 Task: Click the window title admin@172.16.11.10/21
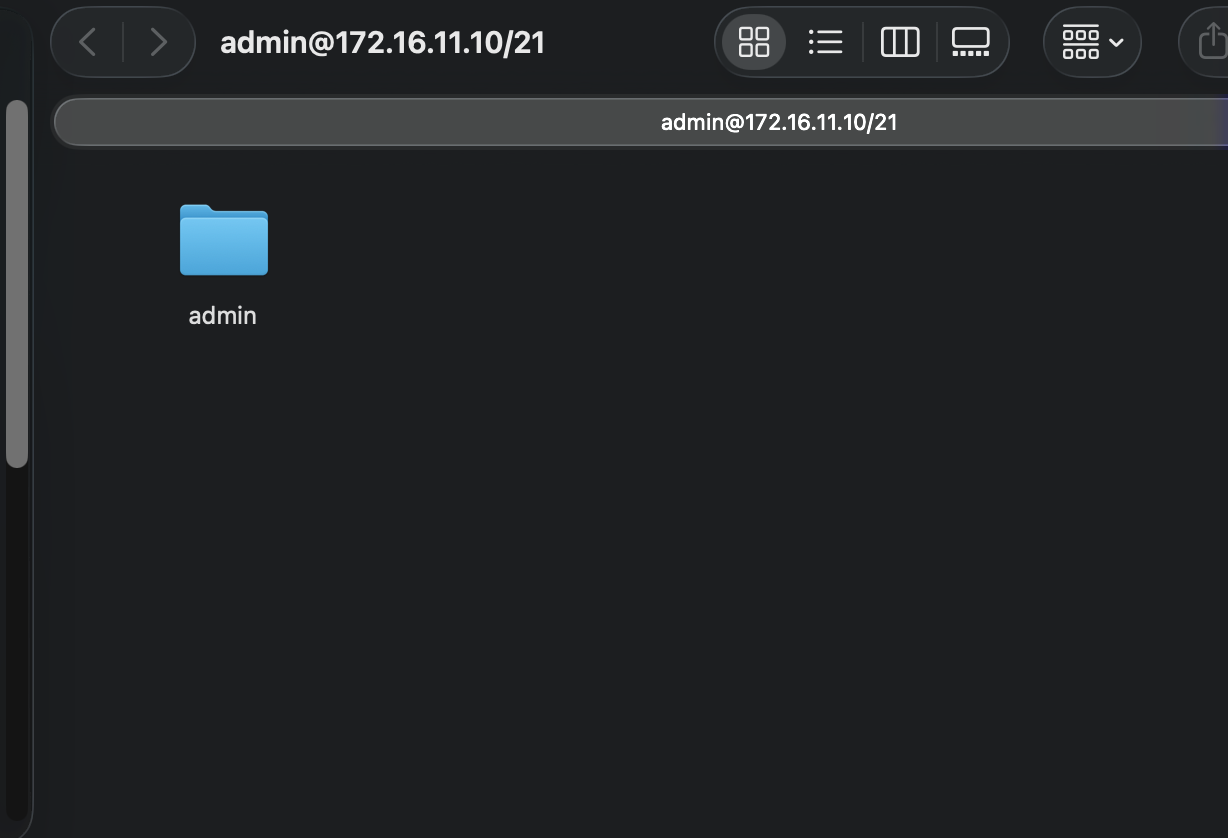382,42
